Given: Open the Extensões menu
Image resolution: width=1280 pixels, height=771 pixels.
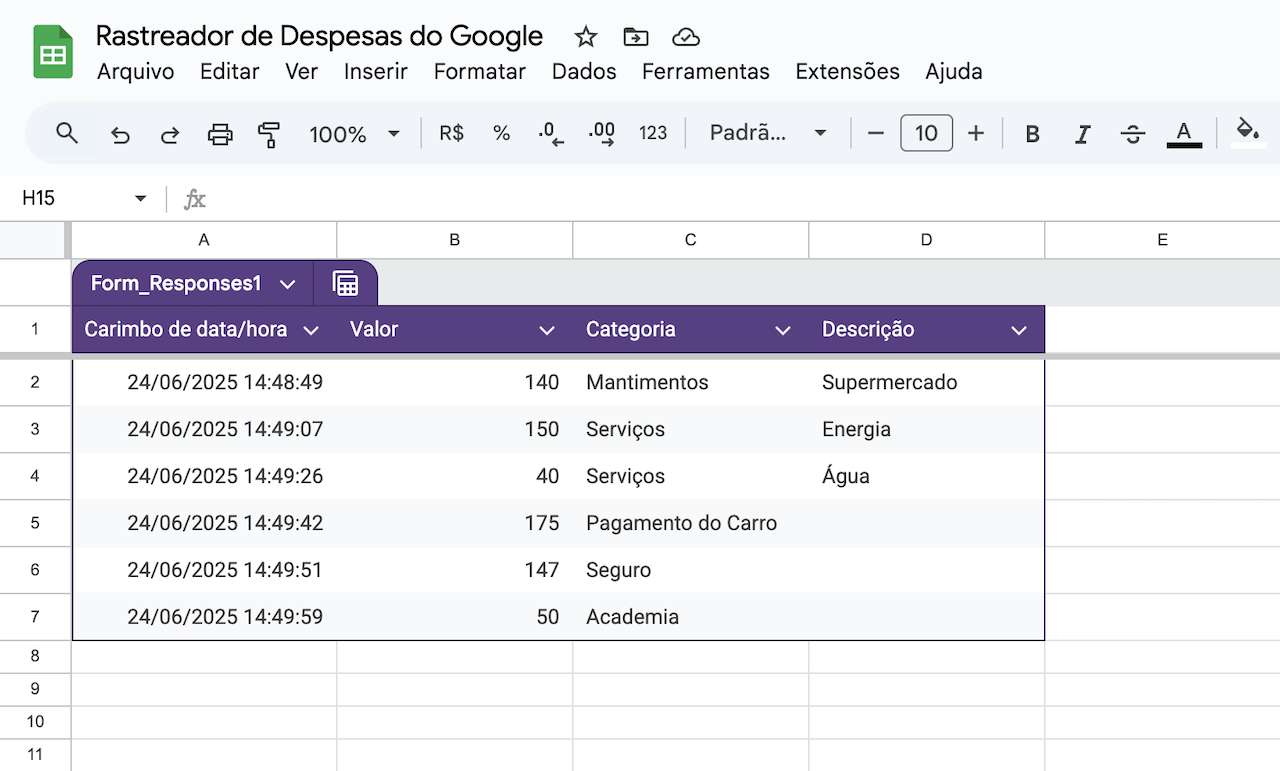Looking at the screenshot, I should (x=847, y=72).
